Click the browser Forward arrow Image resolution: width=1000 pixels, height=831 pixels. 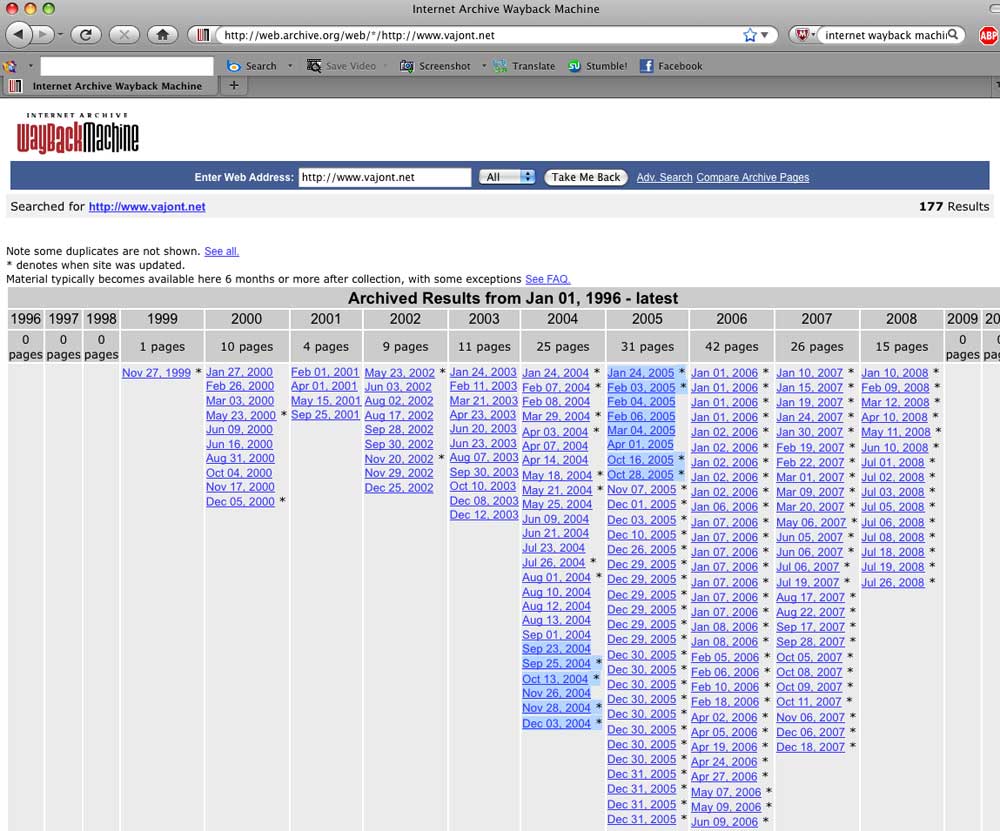coord(42,34)
